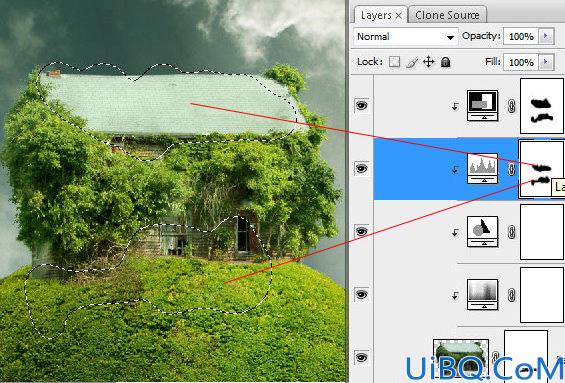
Task: Click mask thumbnail of top adjustment layer
Action: click(x=542, y=106)
